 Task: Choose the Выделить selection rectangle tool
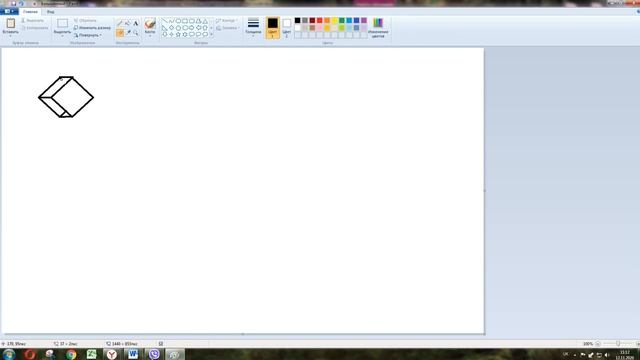(x=62, y=23)
